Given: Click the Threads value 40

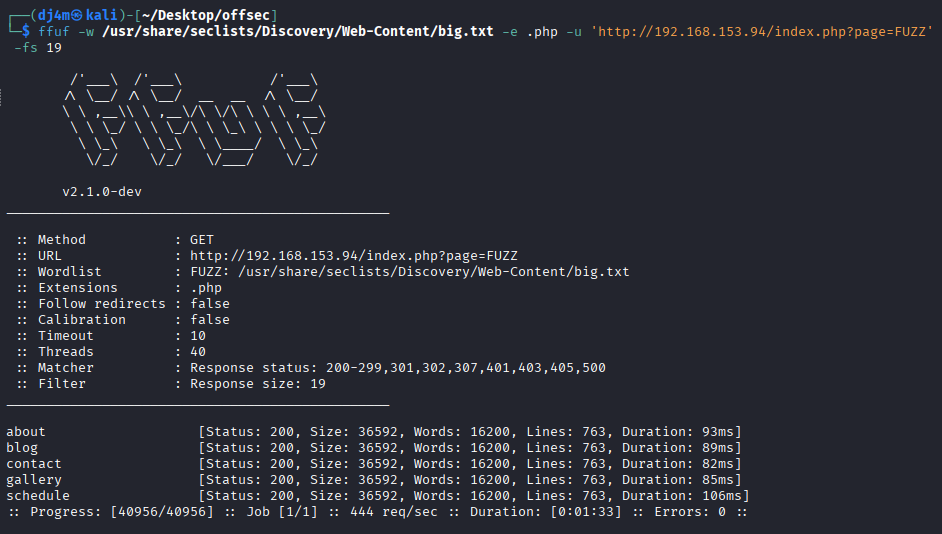Looking at the screenshot, I should 198,352.
